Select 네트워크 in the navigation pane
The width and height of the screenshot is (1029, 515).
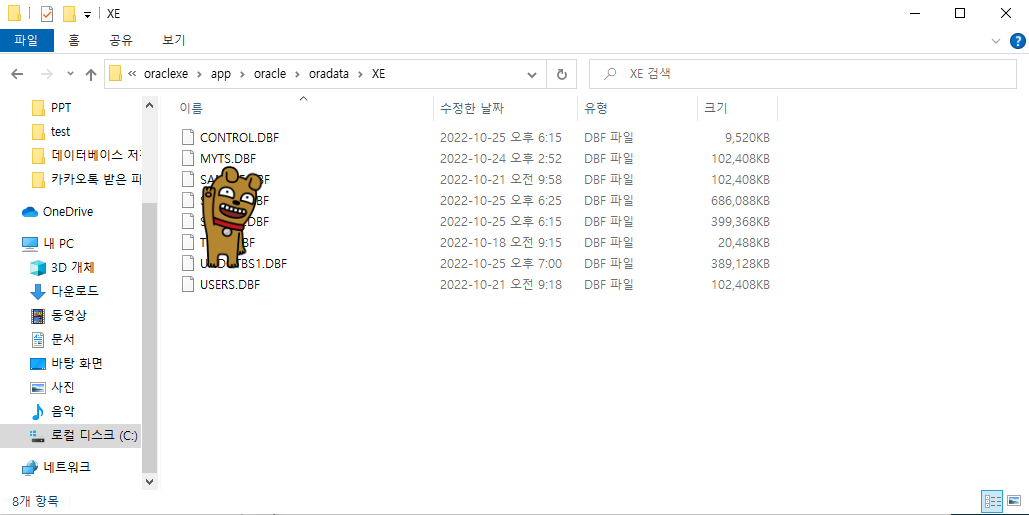click(66, 468)
